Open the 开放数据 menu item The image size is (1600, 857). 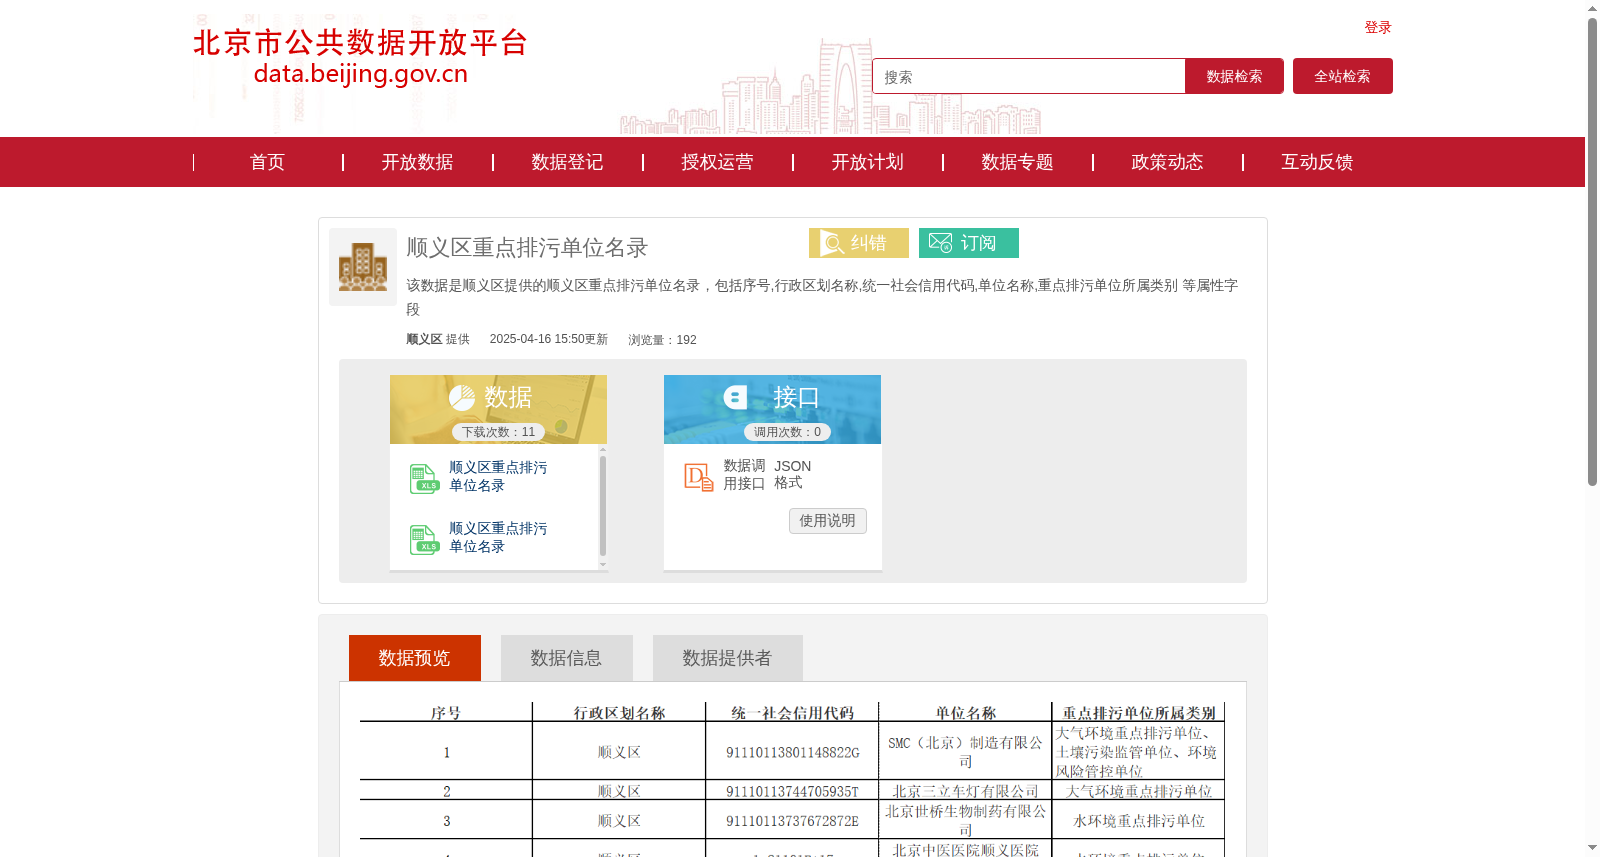[417, 162]
